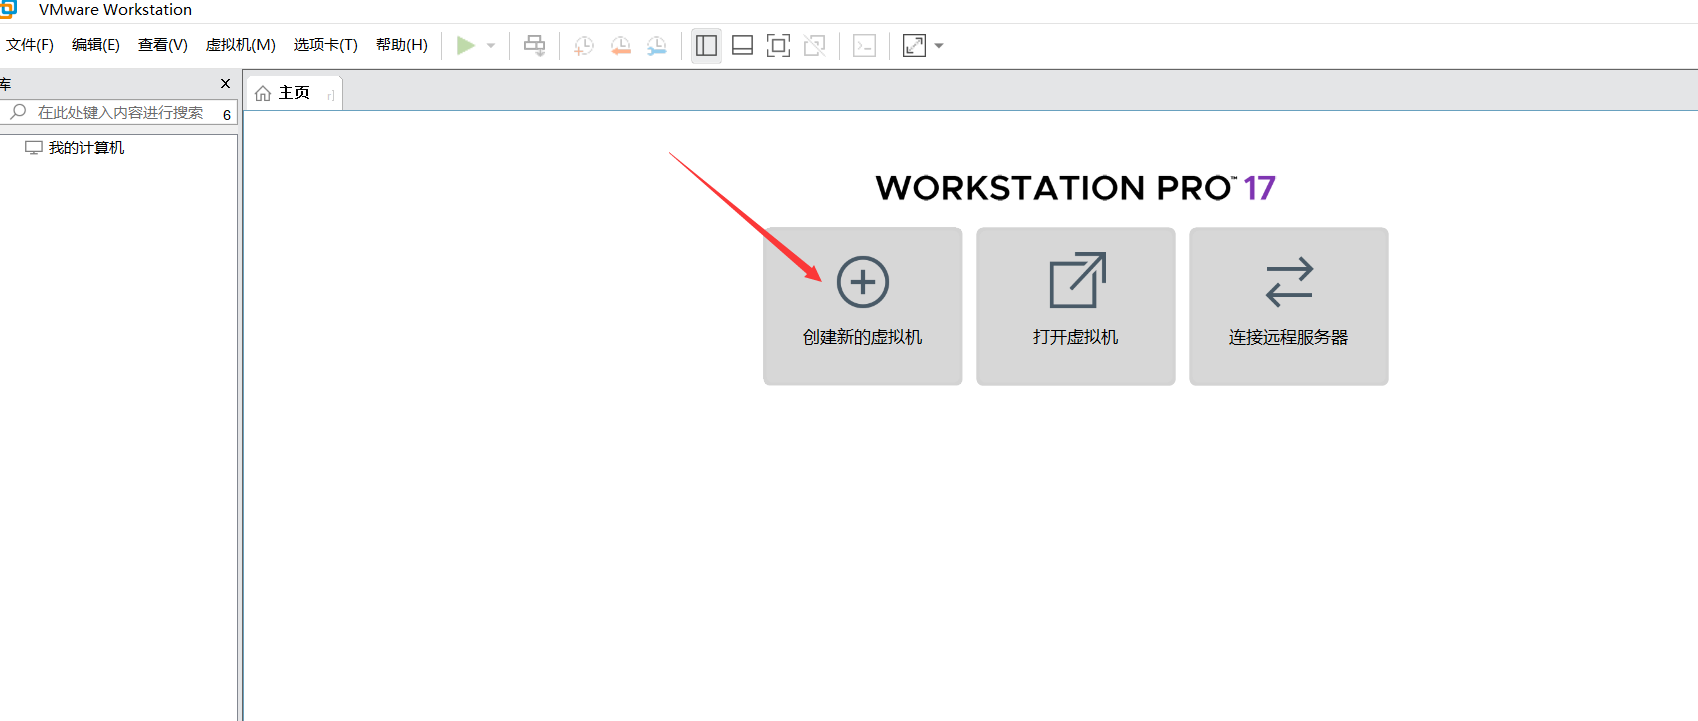The image size is (1698, 721).
Task: Open the 文件(F) menu
Action: coord(30,45)
